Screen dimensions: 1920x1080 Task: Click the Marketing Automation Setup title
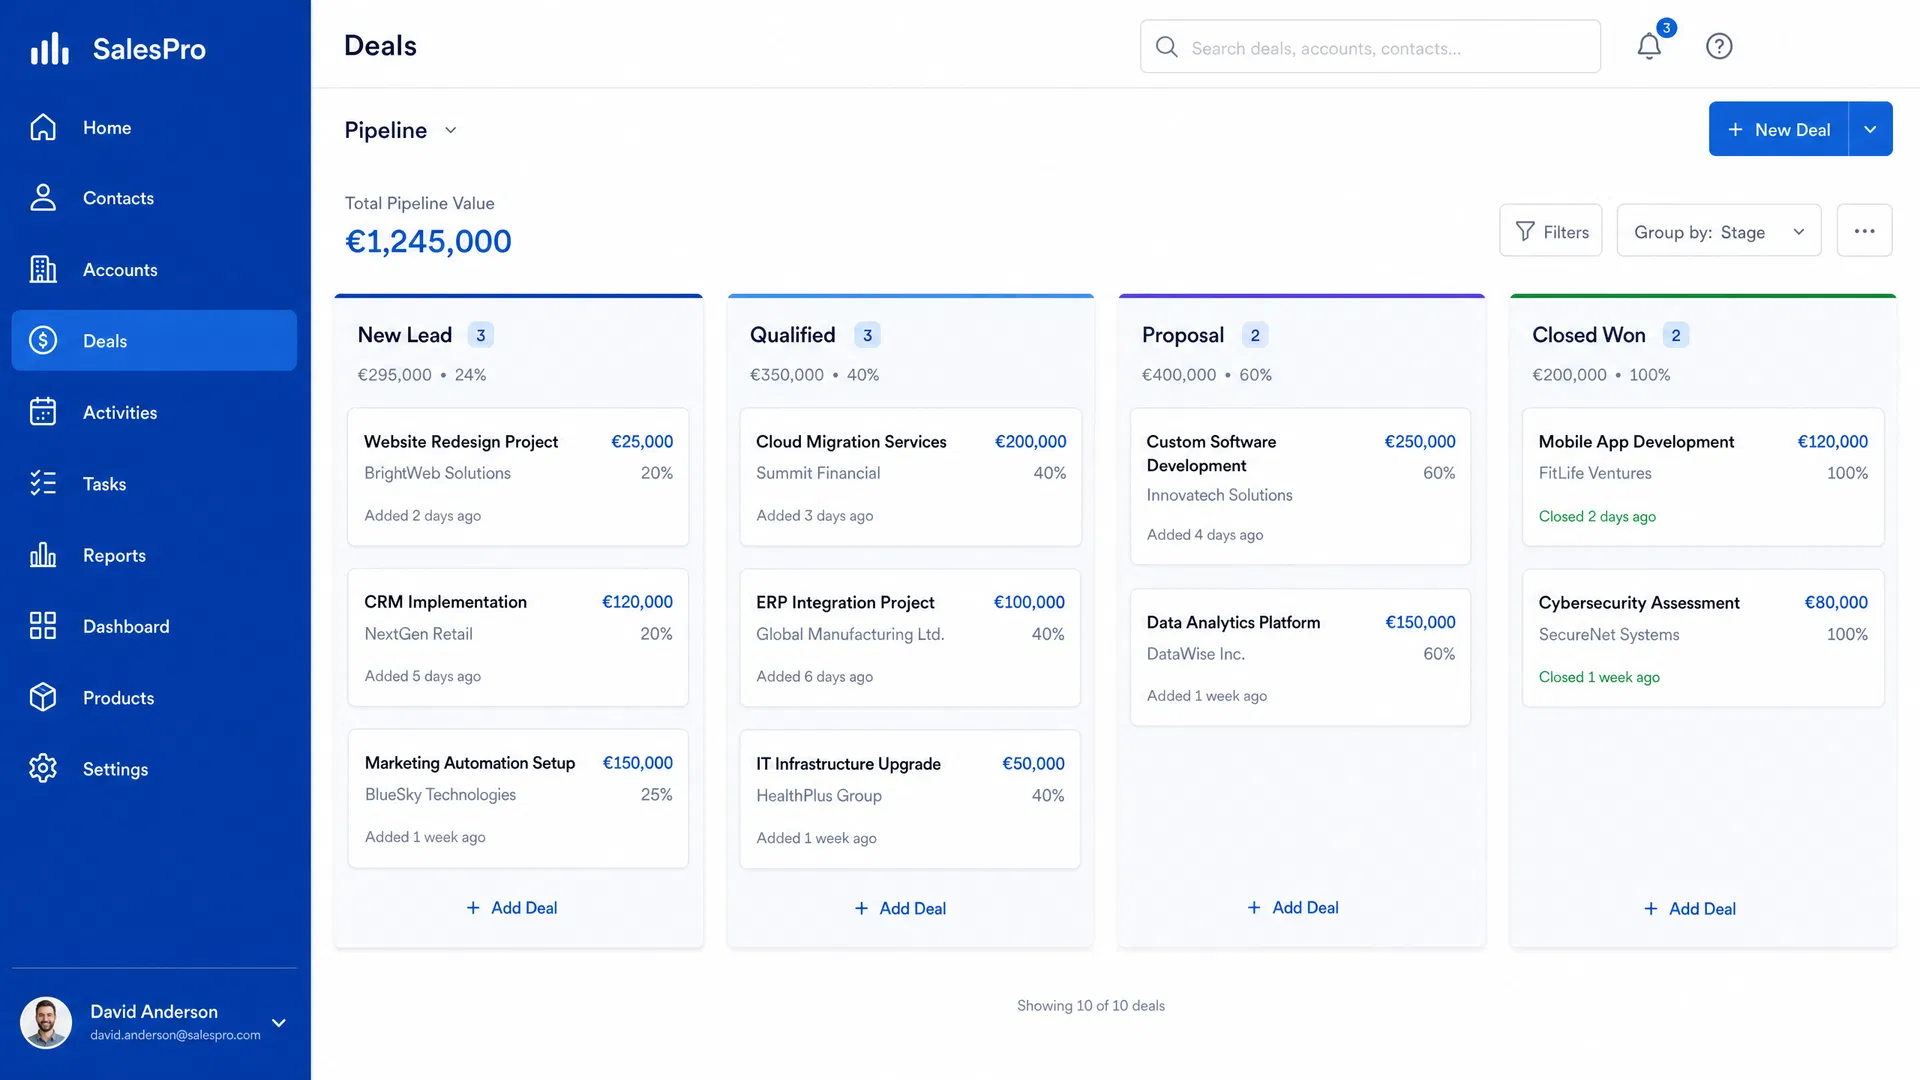pyautogui.click(x=470, y=763)
